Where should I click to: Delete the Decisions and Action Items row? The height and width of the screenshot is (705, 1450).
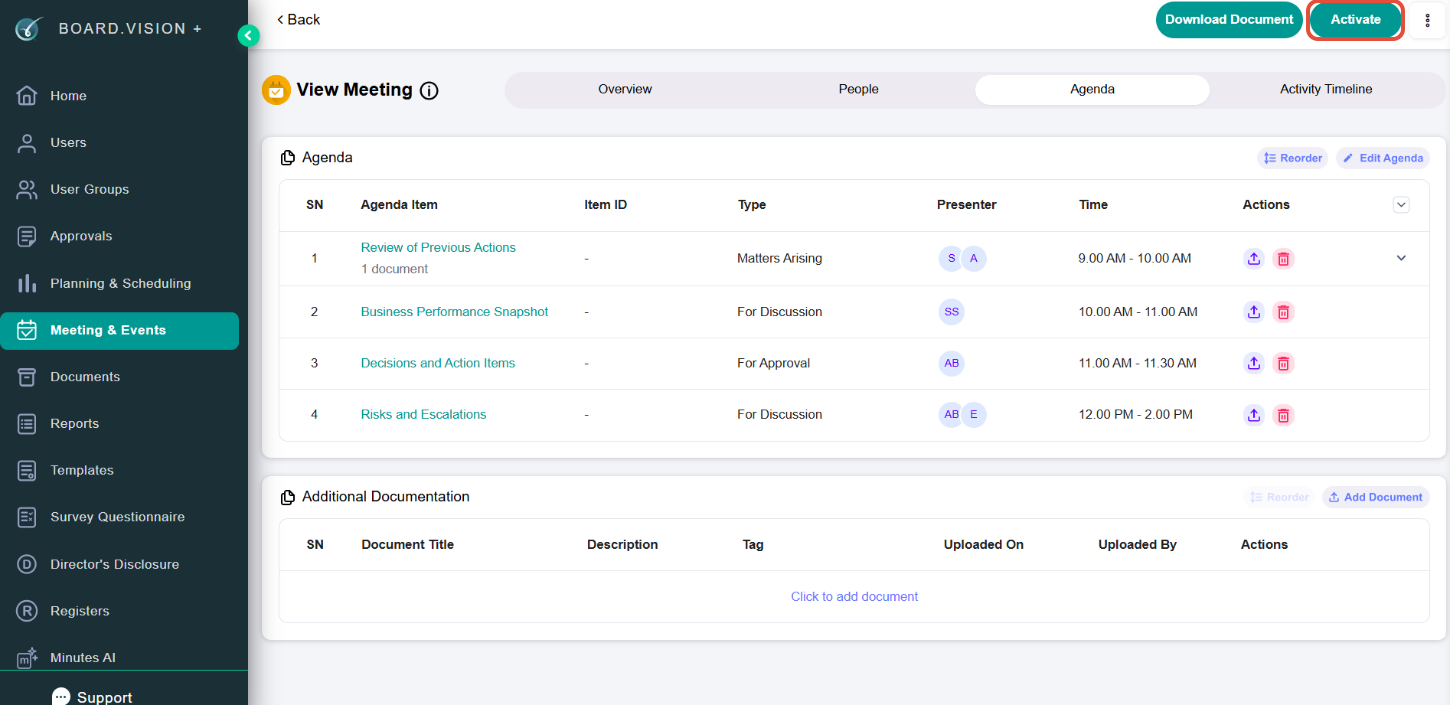(1284, 363)
